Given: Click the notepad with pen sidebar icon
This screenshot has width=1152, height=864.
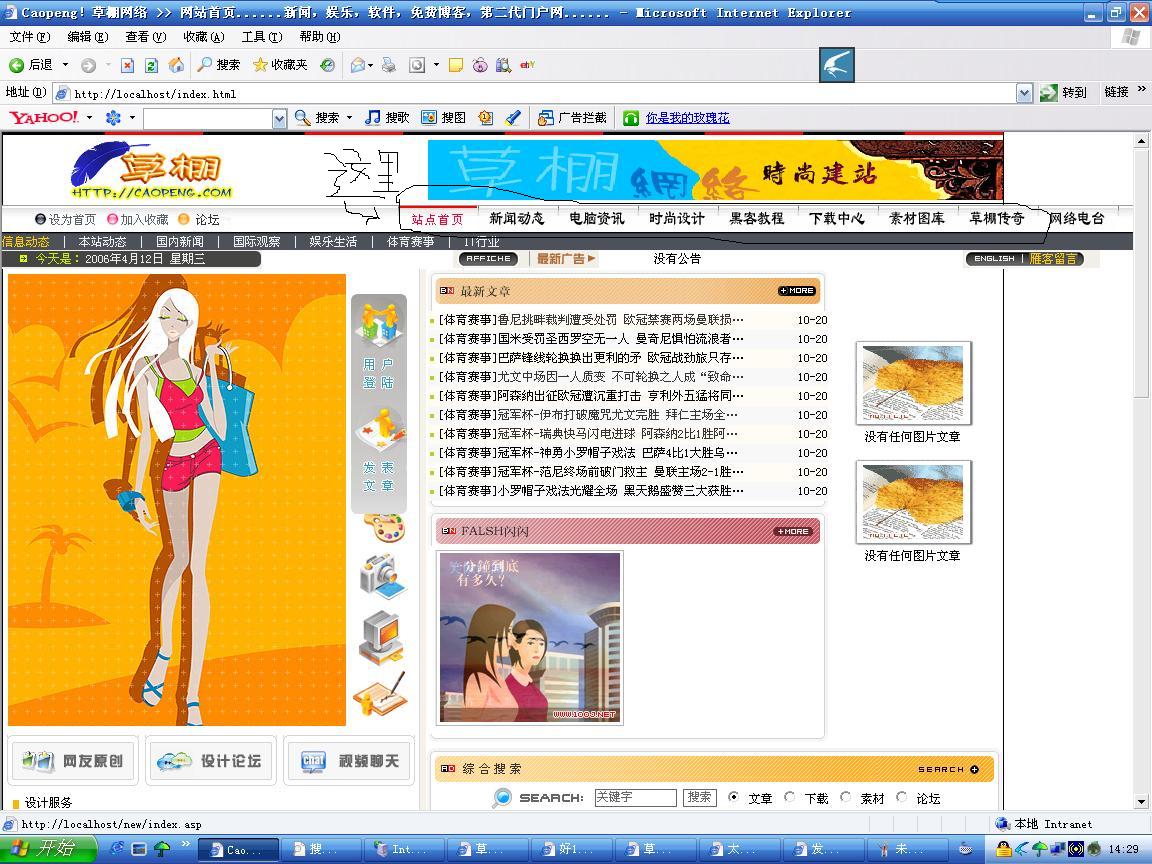Looking at the screenshot, I should (380, 694).
